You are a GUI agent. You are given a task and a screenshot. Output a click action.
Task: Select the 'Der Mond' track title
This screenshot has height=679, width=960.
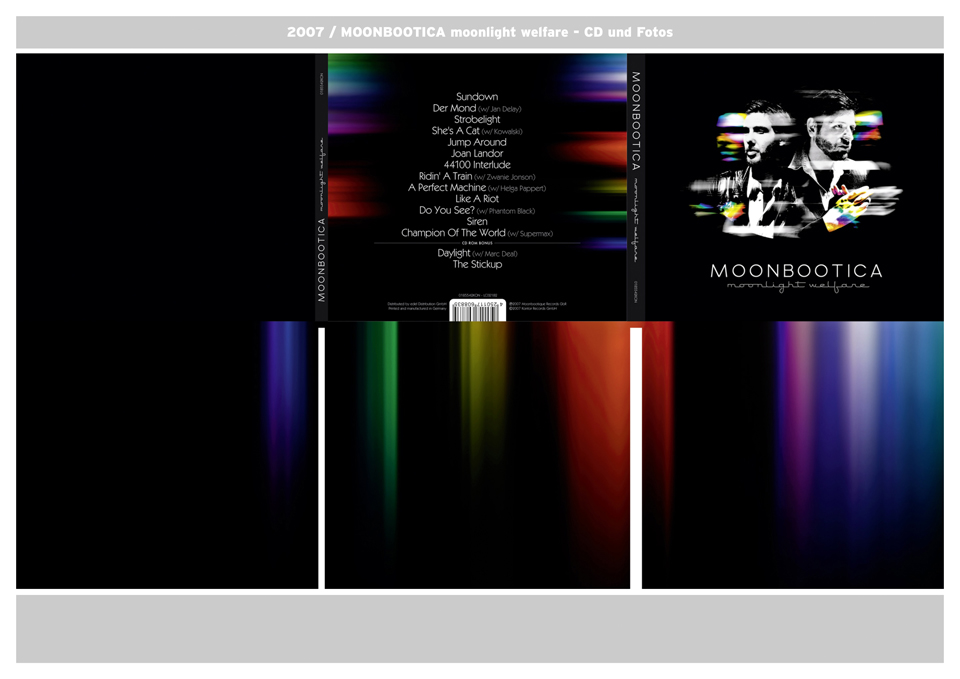click(455, 108)
